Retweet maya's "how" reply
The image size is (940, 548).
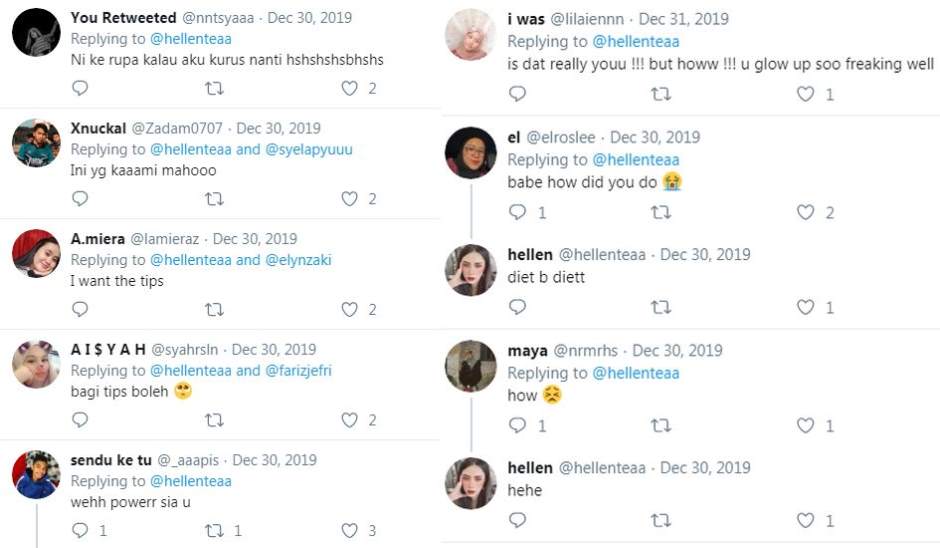pyautogui.click(x=661, y=426)
